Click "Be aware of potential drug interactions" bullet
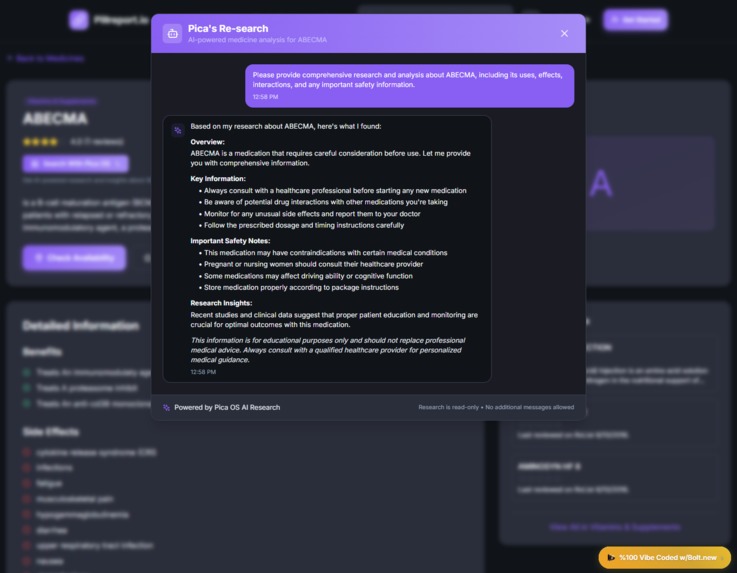This screenshot has height=573, width=737. (x=325, y=202)
